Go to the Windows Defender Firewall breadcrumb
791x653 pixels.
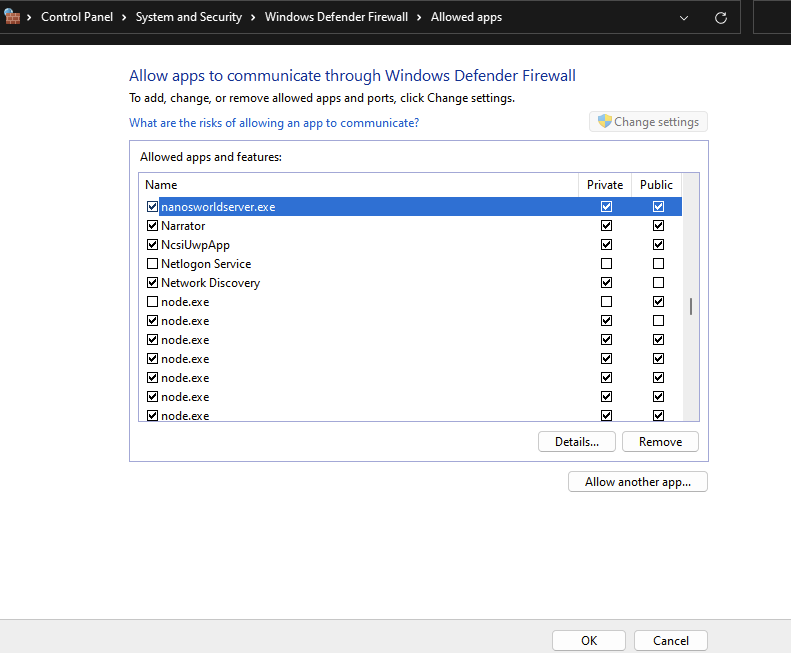point(336,17)
